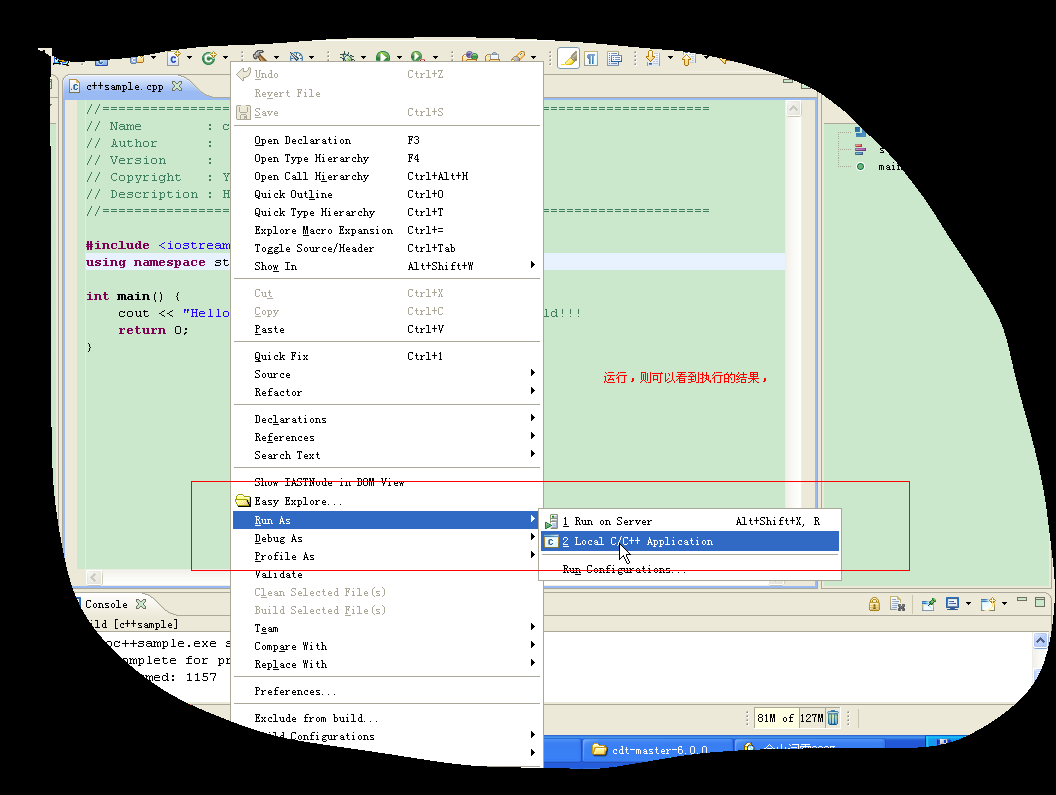Open the dropdown beside the green C icon
The width and height of the screenshot is (1056, 795).
[225, 58]
